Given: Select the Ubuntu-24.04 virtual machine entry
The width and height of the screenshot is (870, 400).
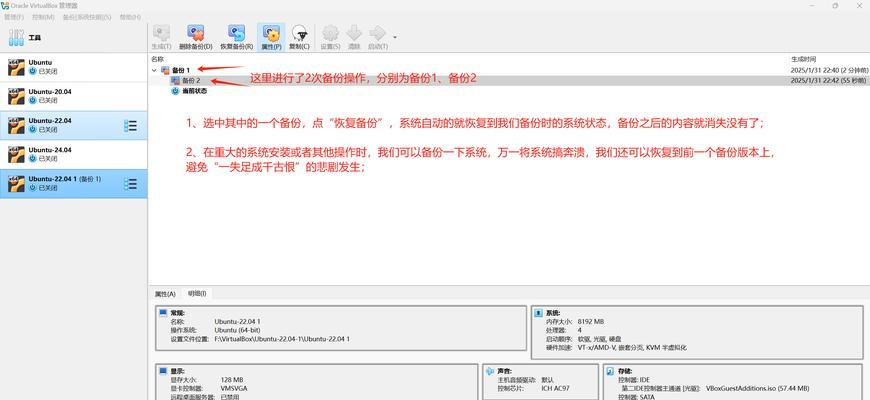Looking at the screenshot, I should [73, 154].
